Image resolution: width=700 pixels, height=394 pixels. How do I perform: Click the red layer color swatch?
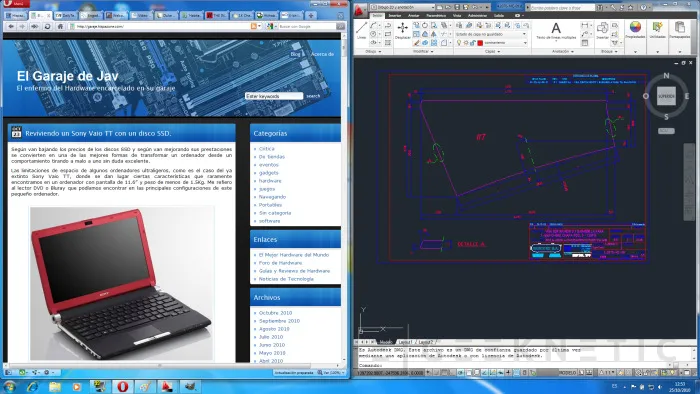480,43
